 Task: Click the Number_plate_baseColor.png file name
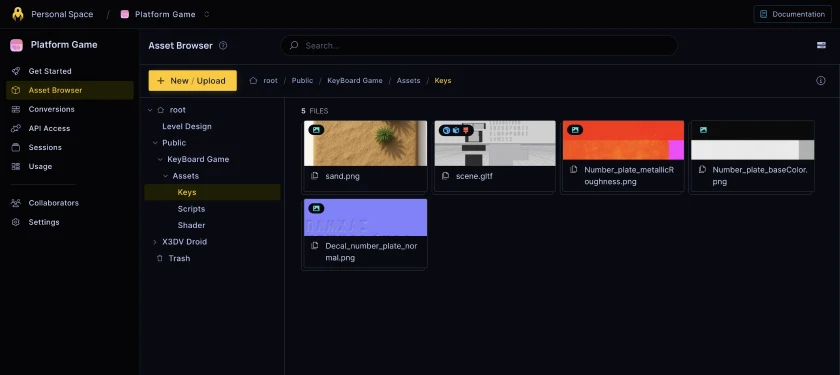point(760,176)
